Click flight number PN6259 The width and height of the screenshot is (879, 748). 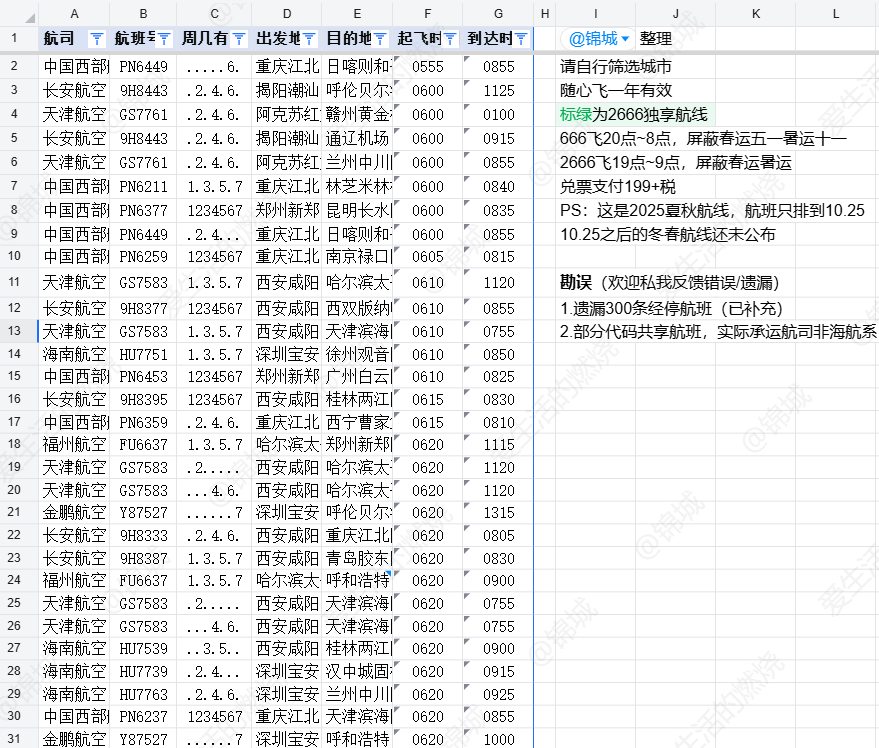click(x=143, y=257)
